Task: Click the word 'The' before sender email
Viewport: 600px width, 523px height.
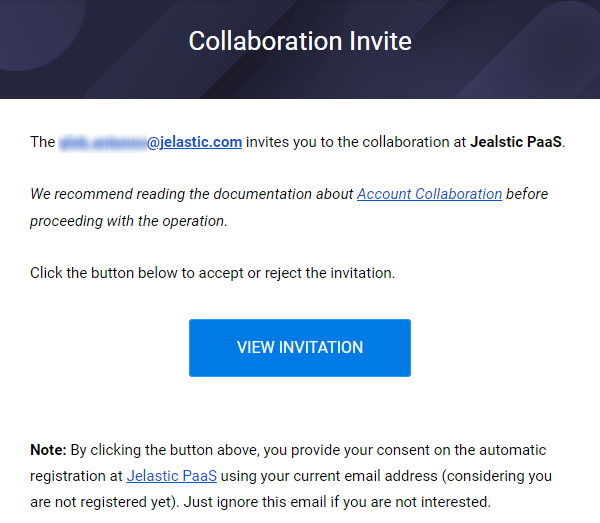Action: (x=42, y=142)
